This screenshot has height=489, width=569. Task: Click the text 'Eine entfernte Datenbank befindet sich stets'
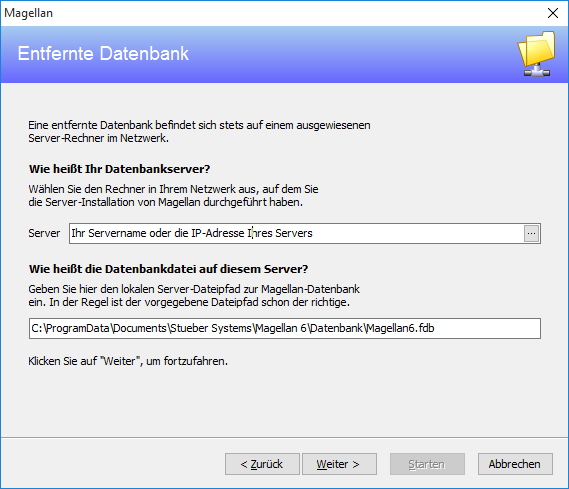coord(136,125)
